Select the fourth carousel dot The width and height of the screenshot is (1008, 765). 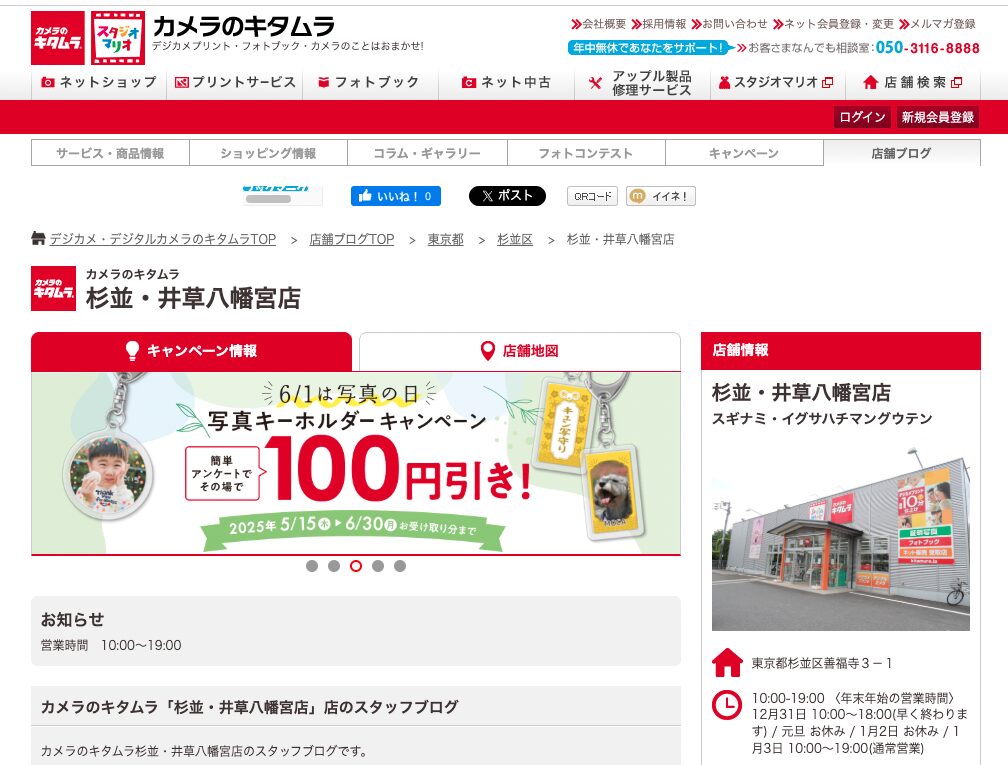pos(378,566)
